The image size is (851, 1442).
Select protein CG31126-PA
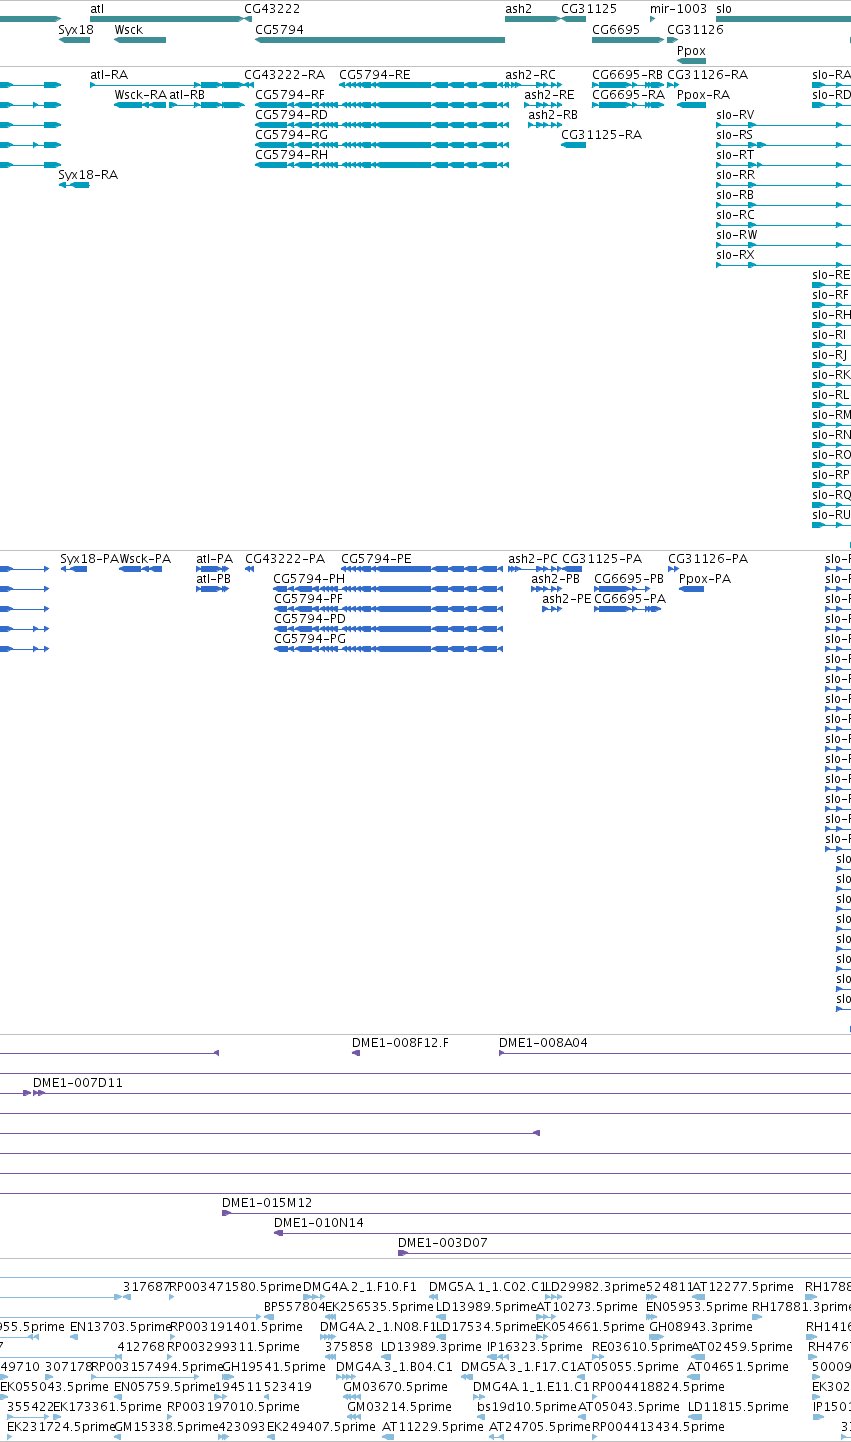click(707, 559)
